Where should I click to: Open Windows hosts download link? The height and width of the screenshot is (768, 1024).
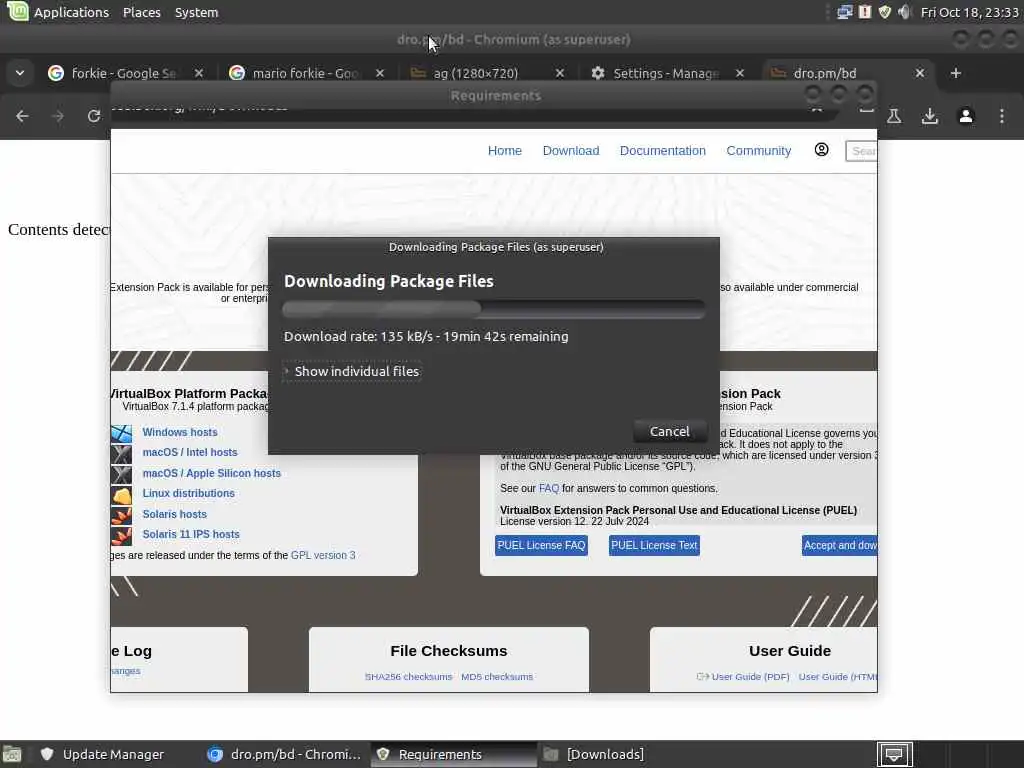click(x=180, y=432)
